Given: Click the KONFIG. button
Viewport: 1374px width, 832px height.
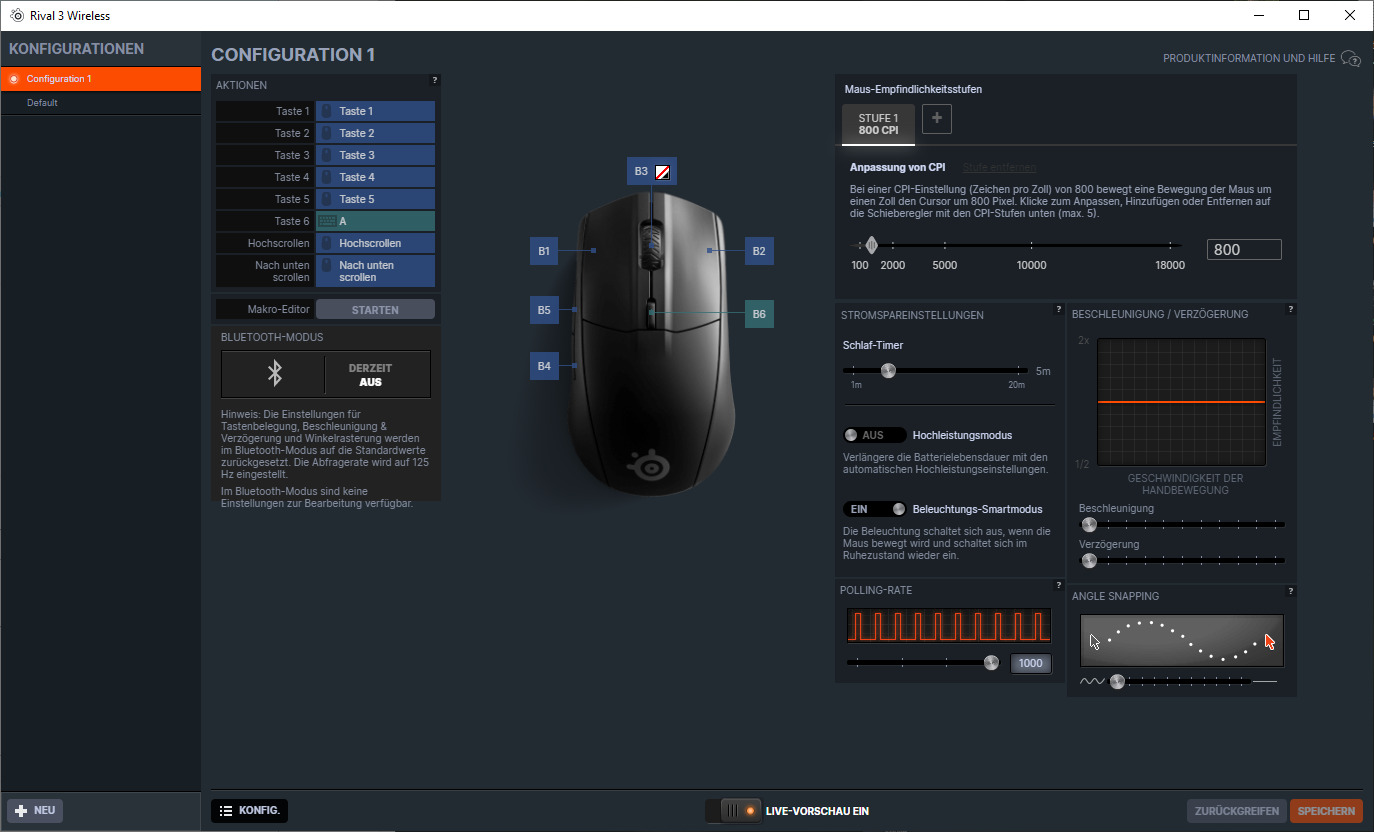Looking at the screenshot, I should (250, 810).
